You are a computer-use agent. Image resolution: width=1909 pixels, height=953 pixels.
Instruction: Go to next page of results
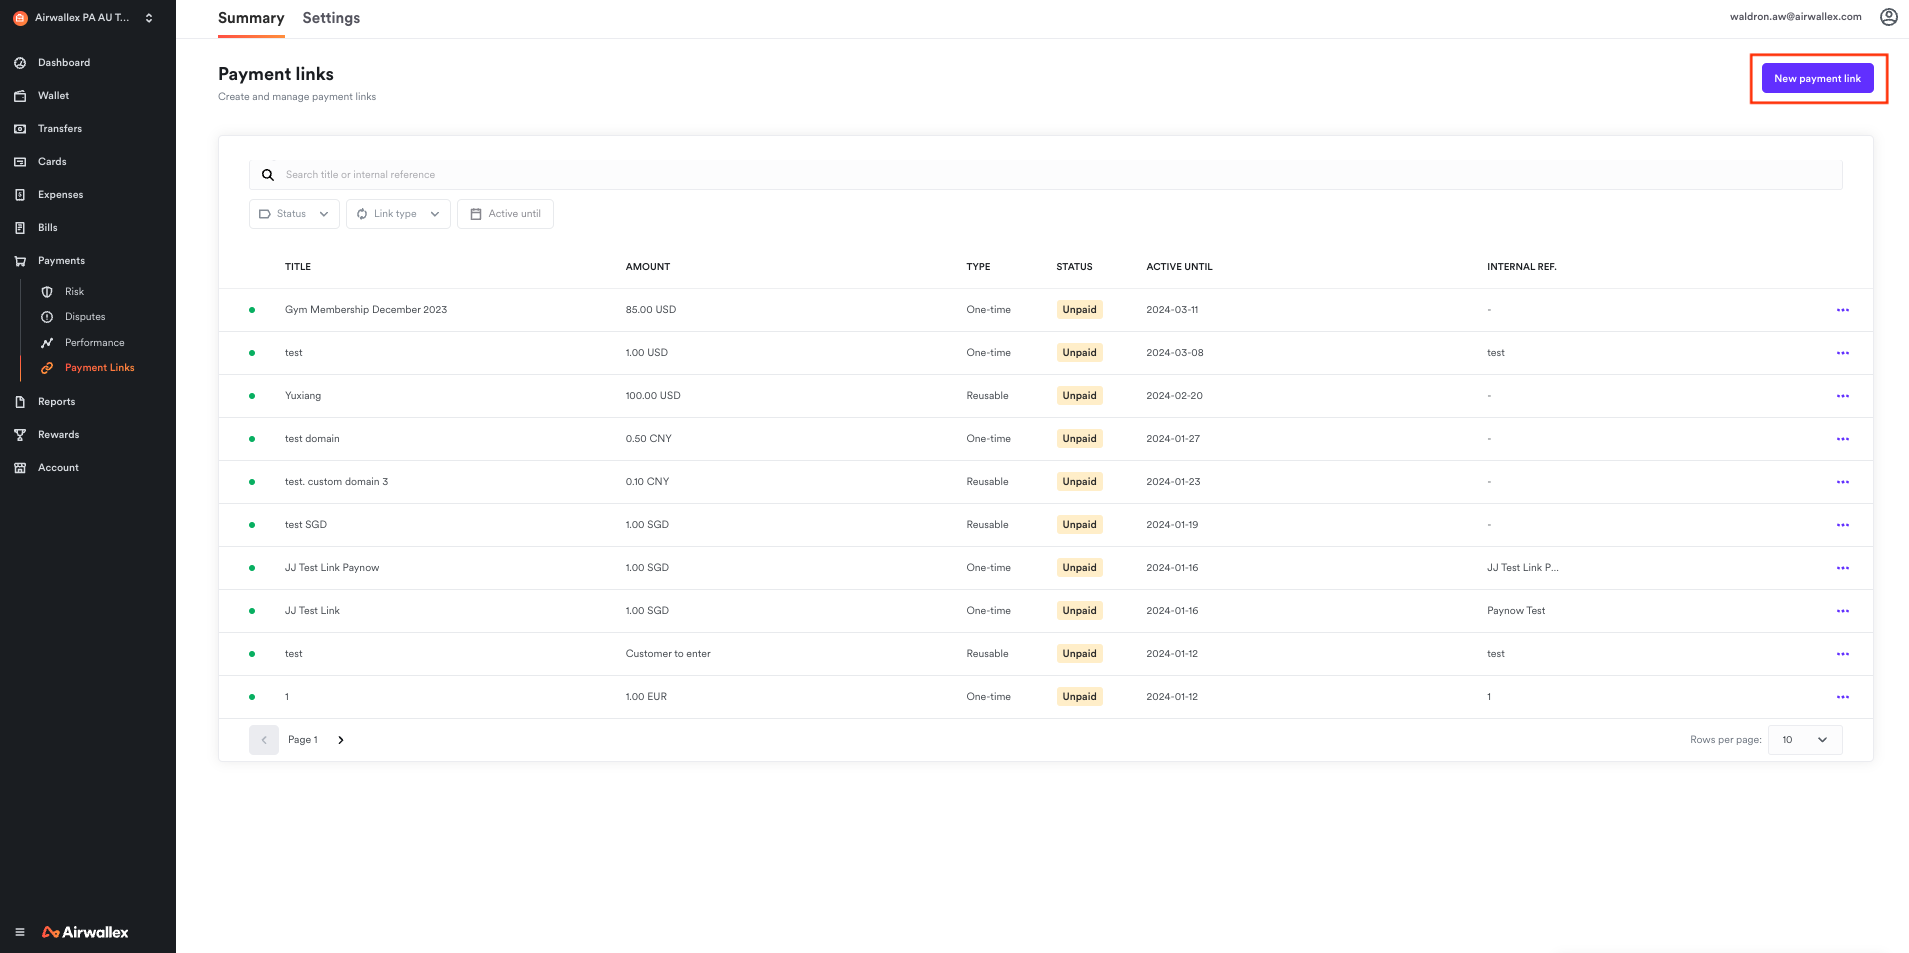341,740
